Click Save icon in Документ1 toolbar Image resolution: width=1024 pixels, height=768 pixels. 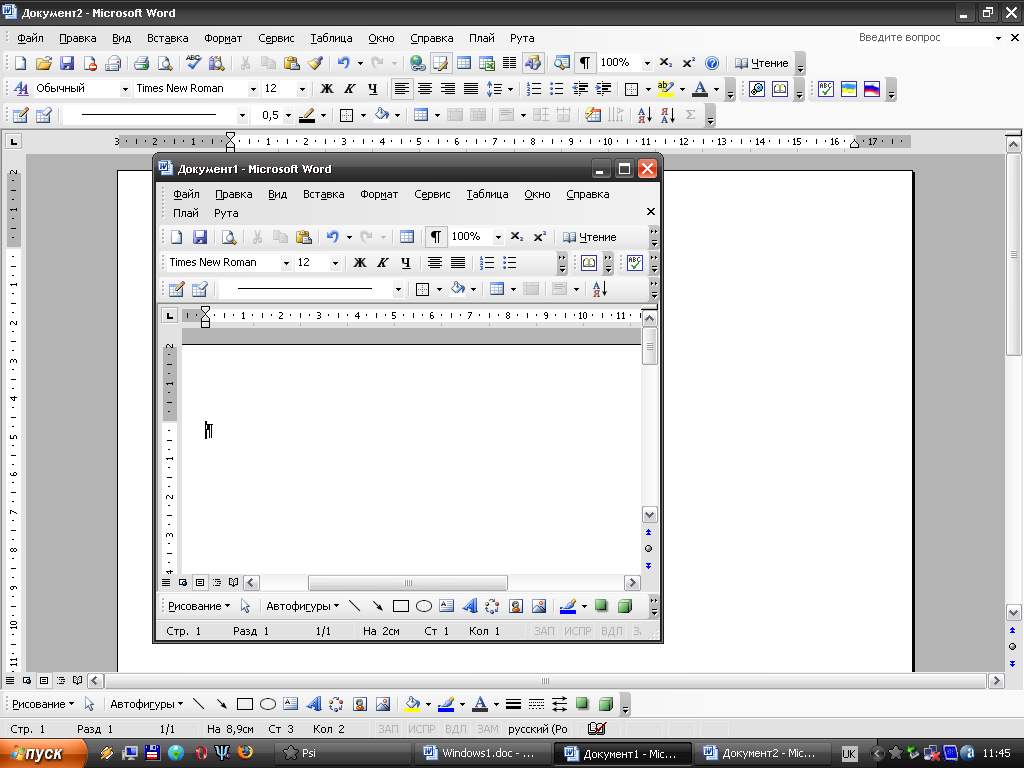coord(200,237)
